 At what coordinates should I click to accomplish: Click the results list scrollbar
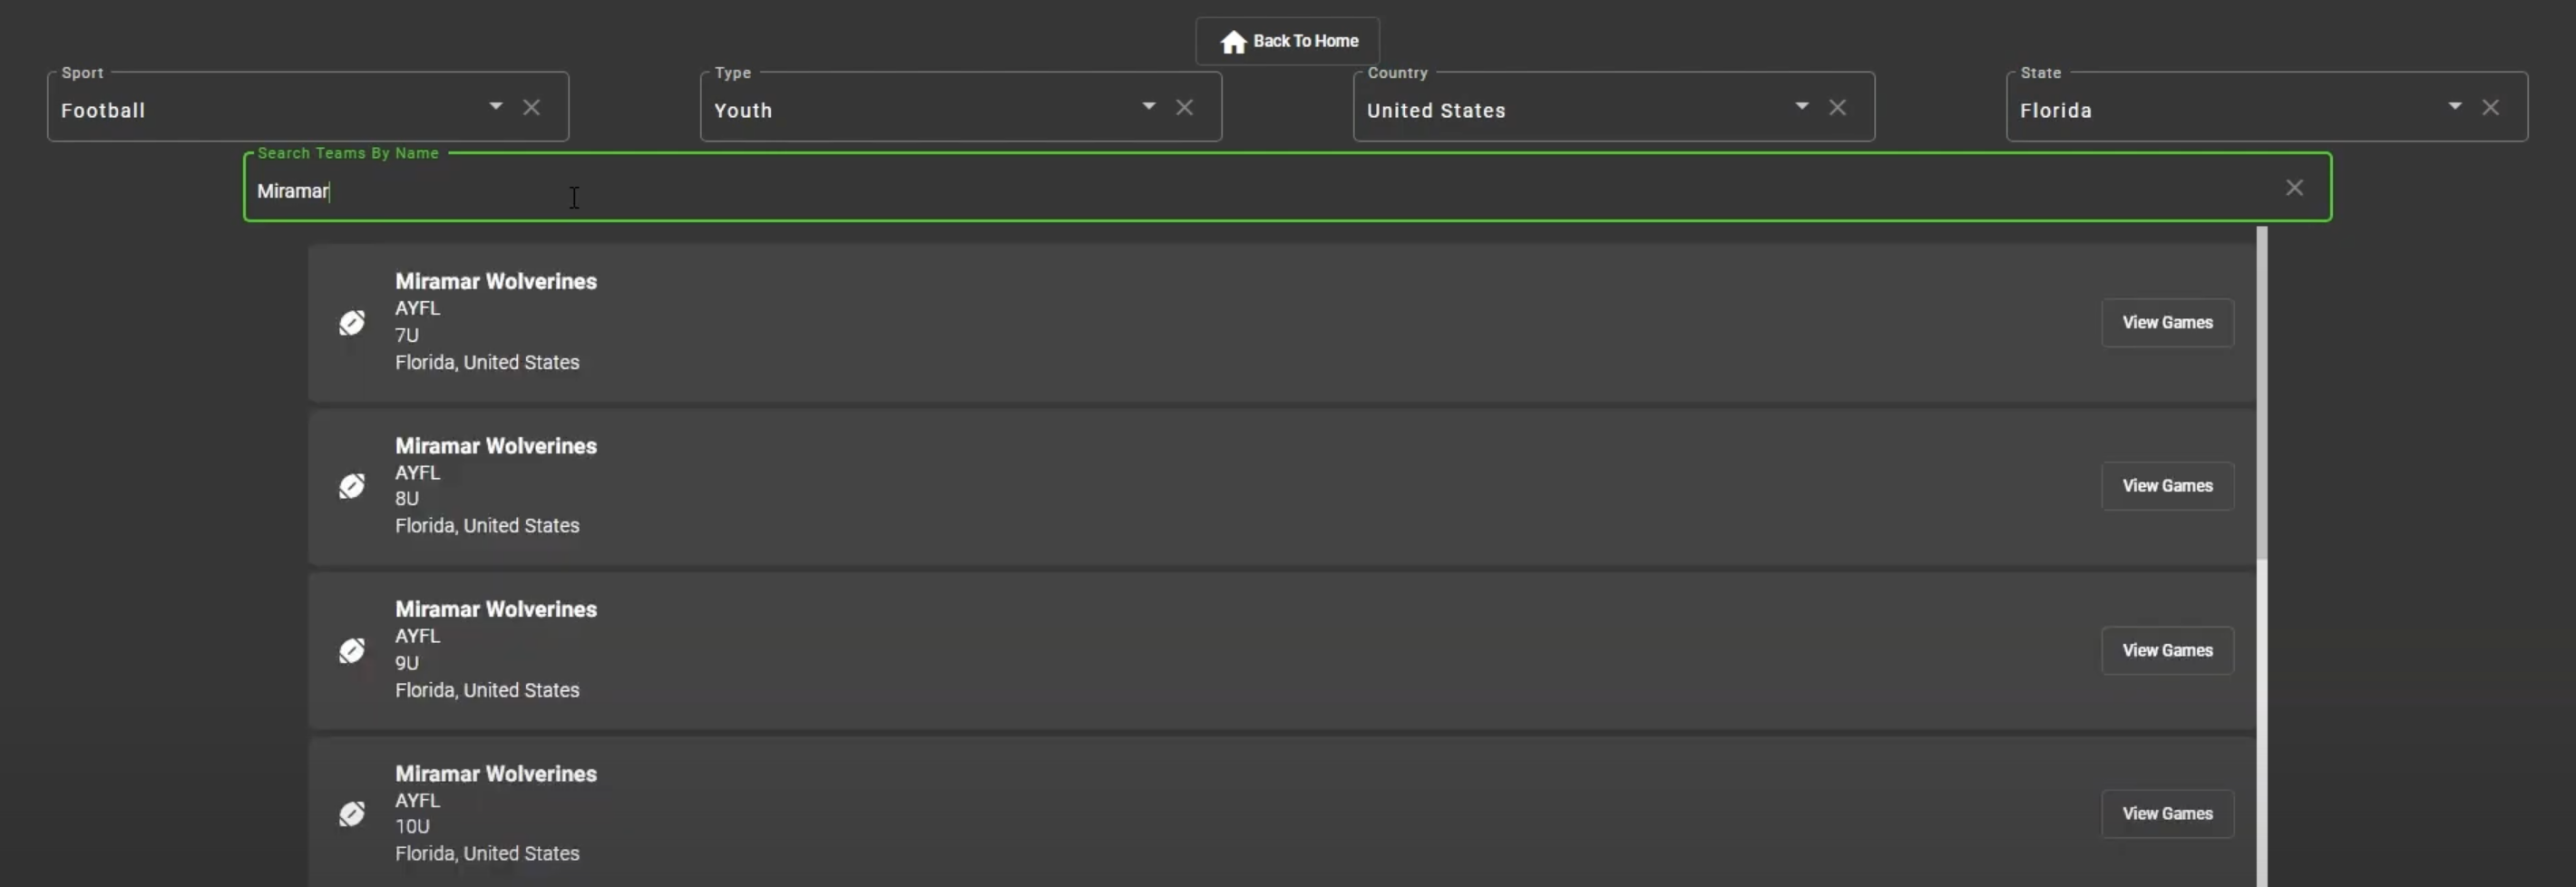(x=2261, y=393)
